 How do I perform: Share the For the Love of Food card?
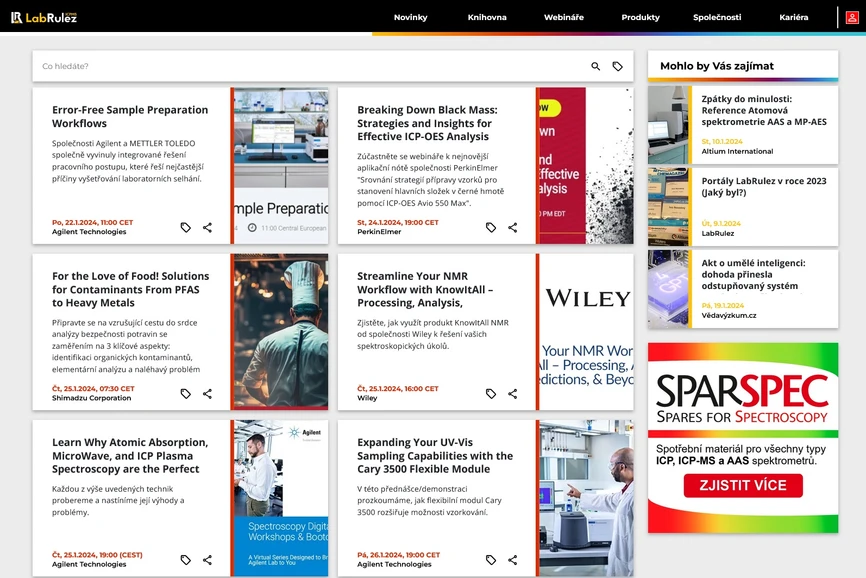[207, 394]
